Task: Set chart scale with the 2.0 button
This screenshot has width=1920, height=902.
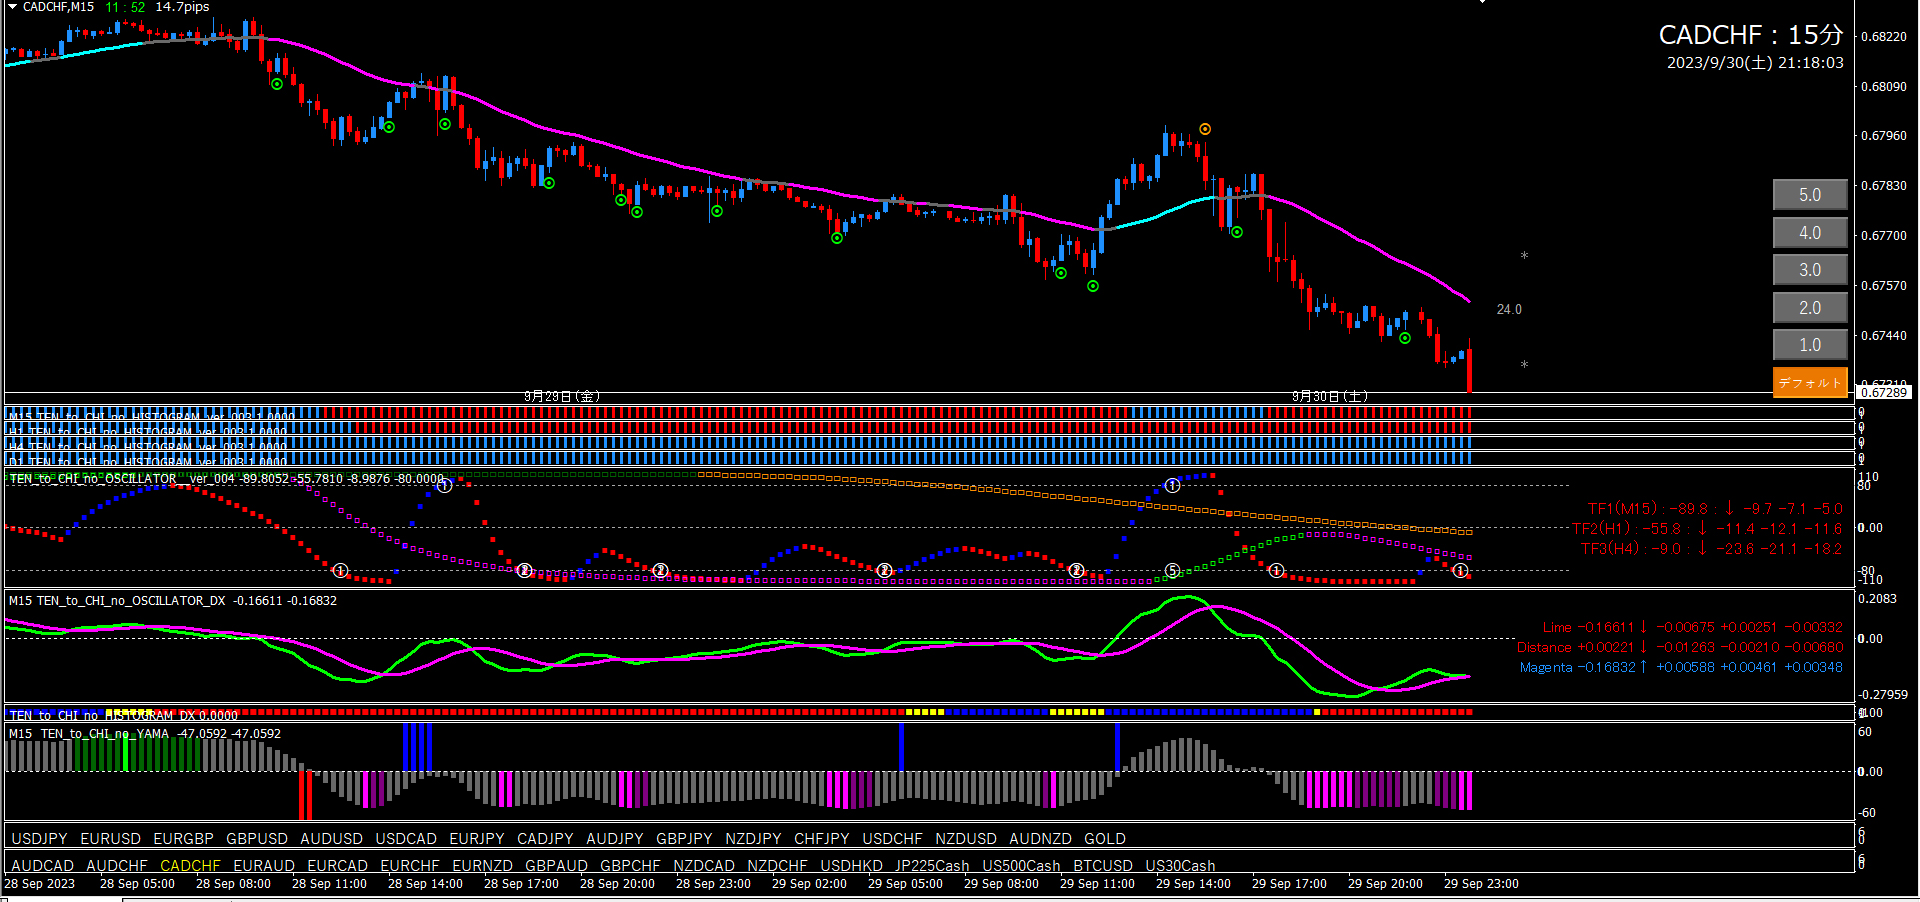Action: point(1810,308)
